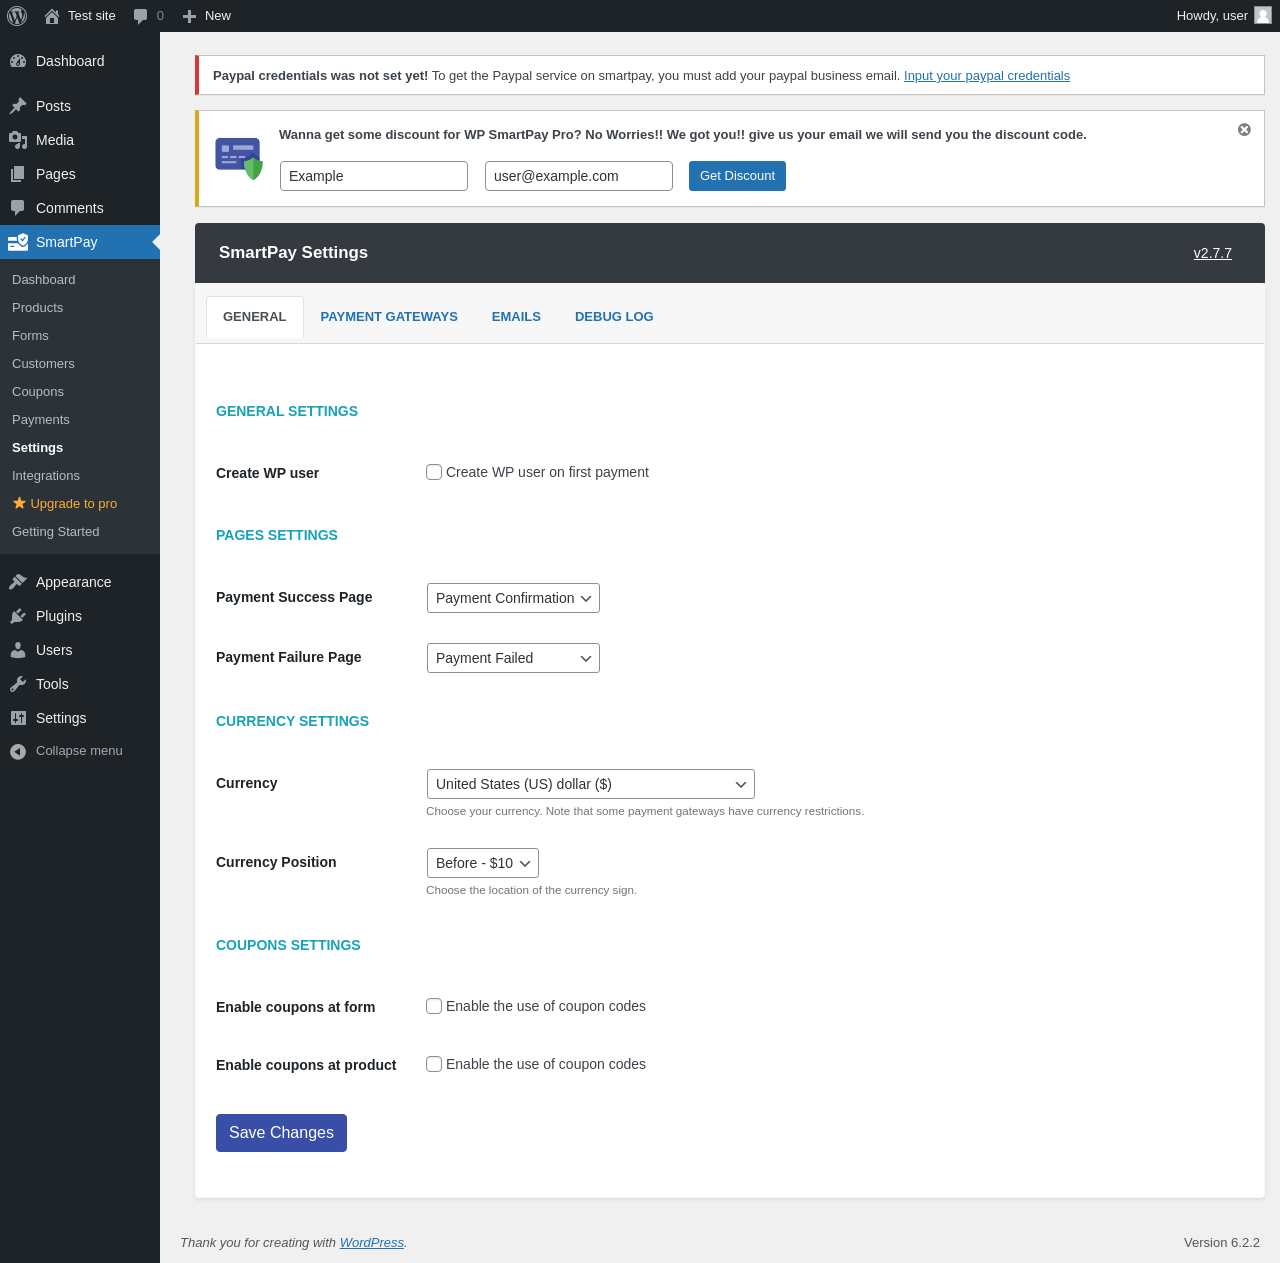This screenshot has height=1263, width=1280.
Task: Expand the Currency dropdown
Action: coord(590,784)
